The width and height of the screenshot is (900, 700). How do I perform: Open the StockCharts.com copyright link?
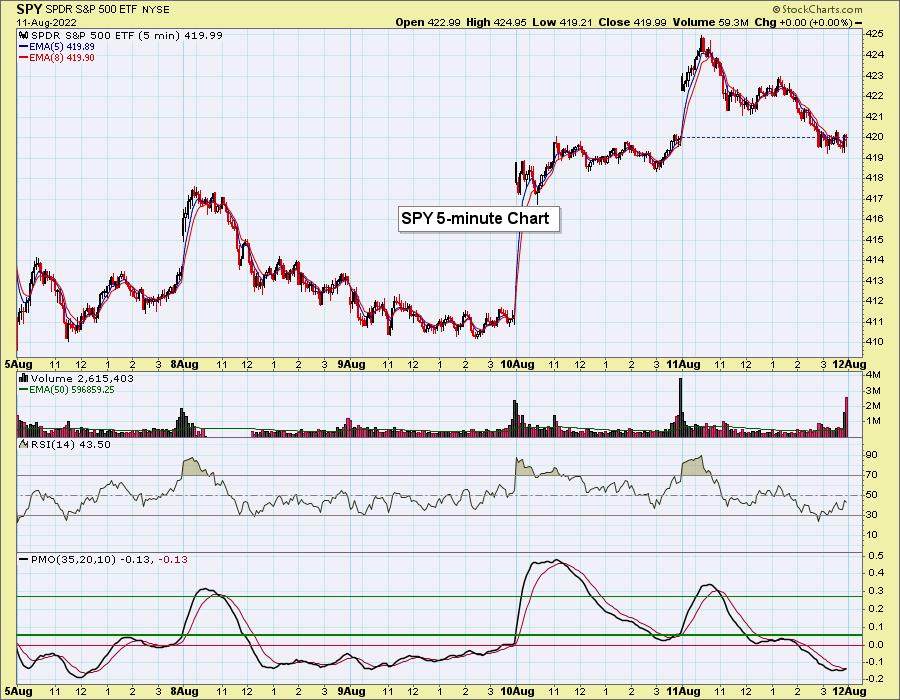pyautogui.click(x=817, y=9)
